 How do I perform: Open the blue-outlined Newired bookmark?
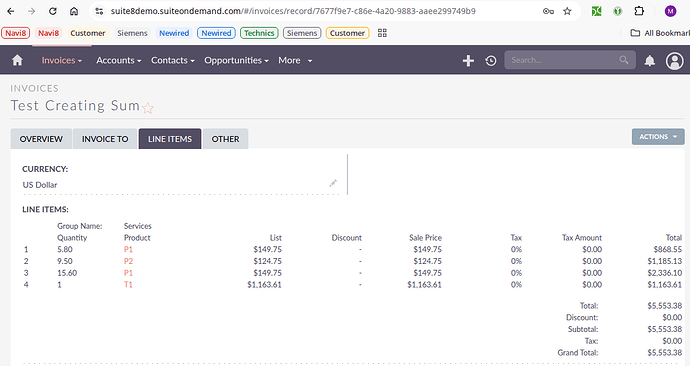(x=216, y=33)
